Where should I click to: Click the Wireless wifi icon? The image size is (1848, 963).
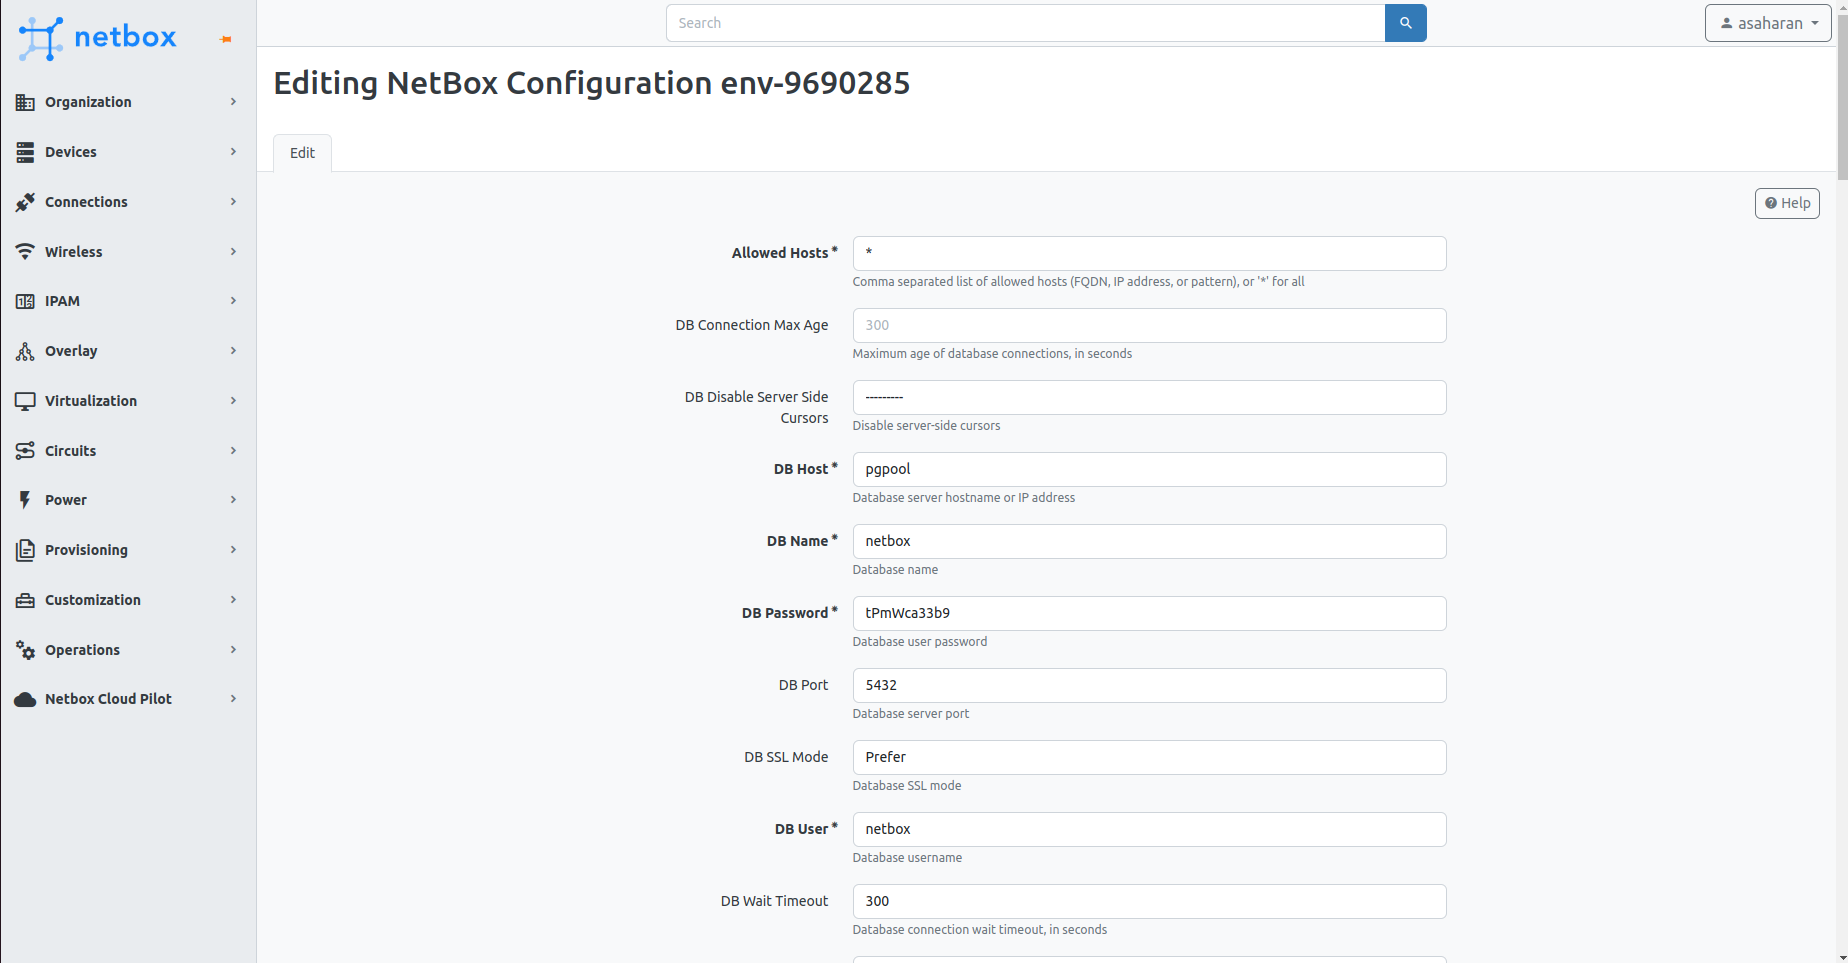point(25,252)
